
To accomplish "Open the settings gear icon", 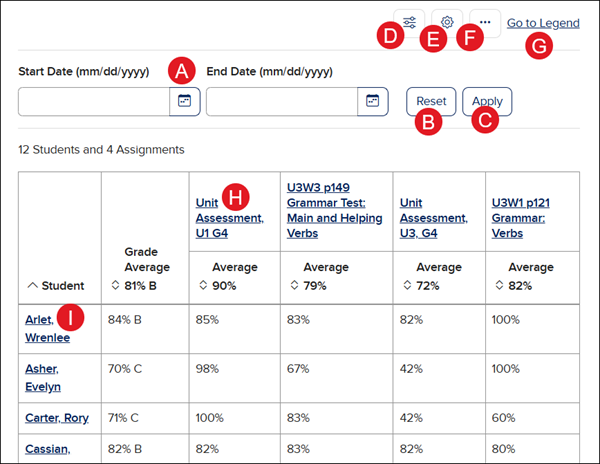I will click(447, 22).
